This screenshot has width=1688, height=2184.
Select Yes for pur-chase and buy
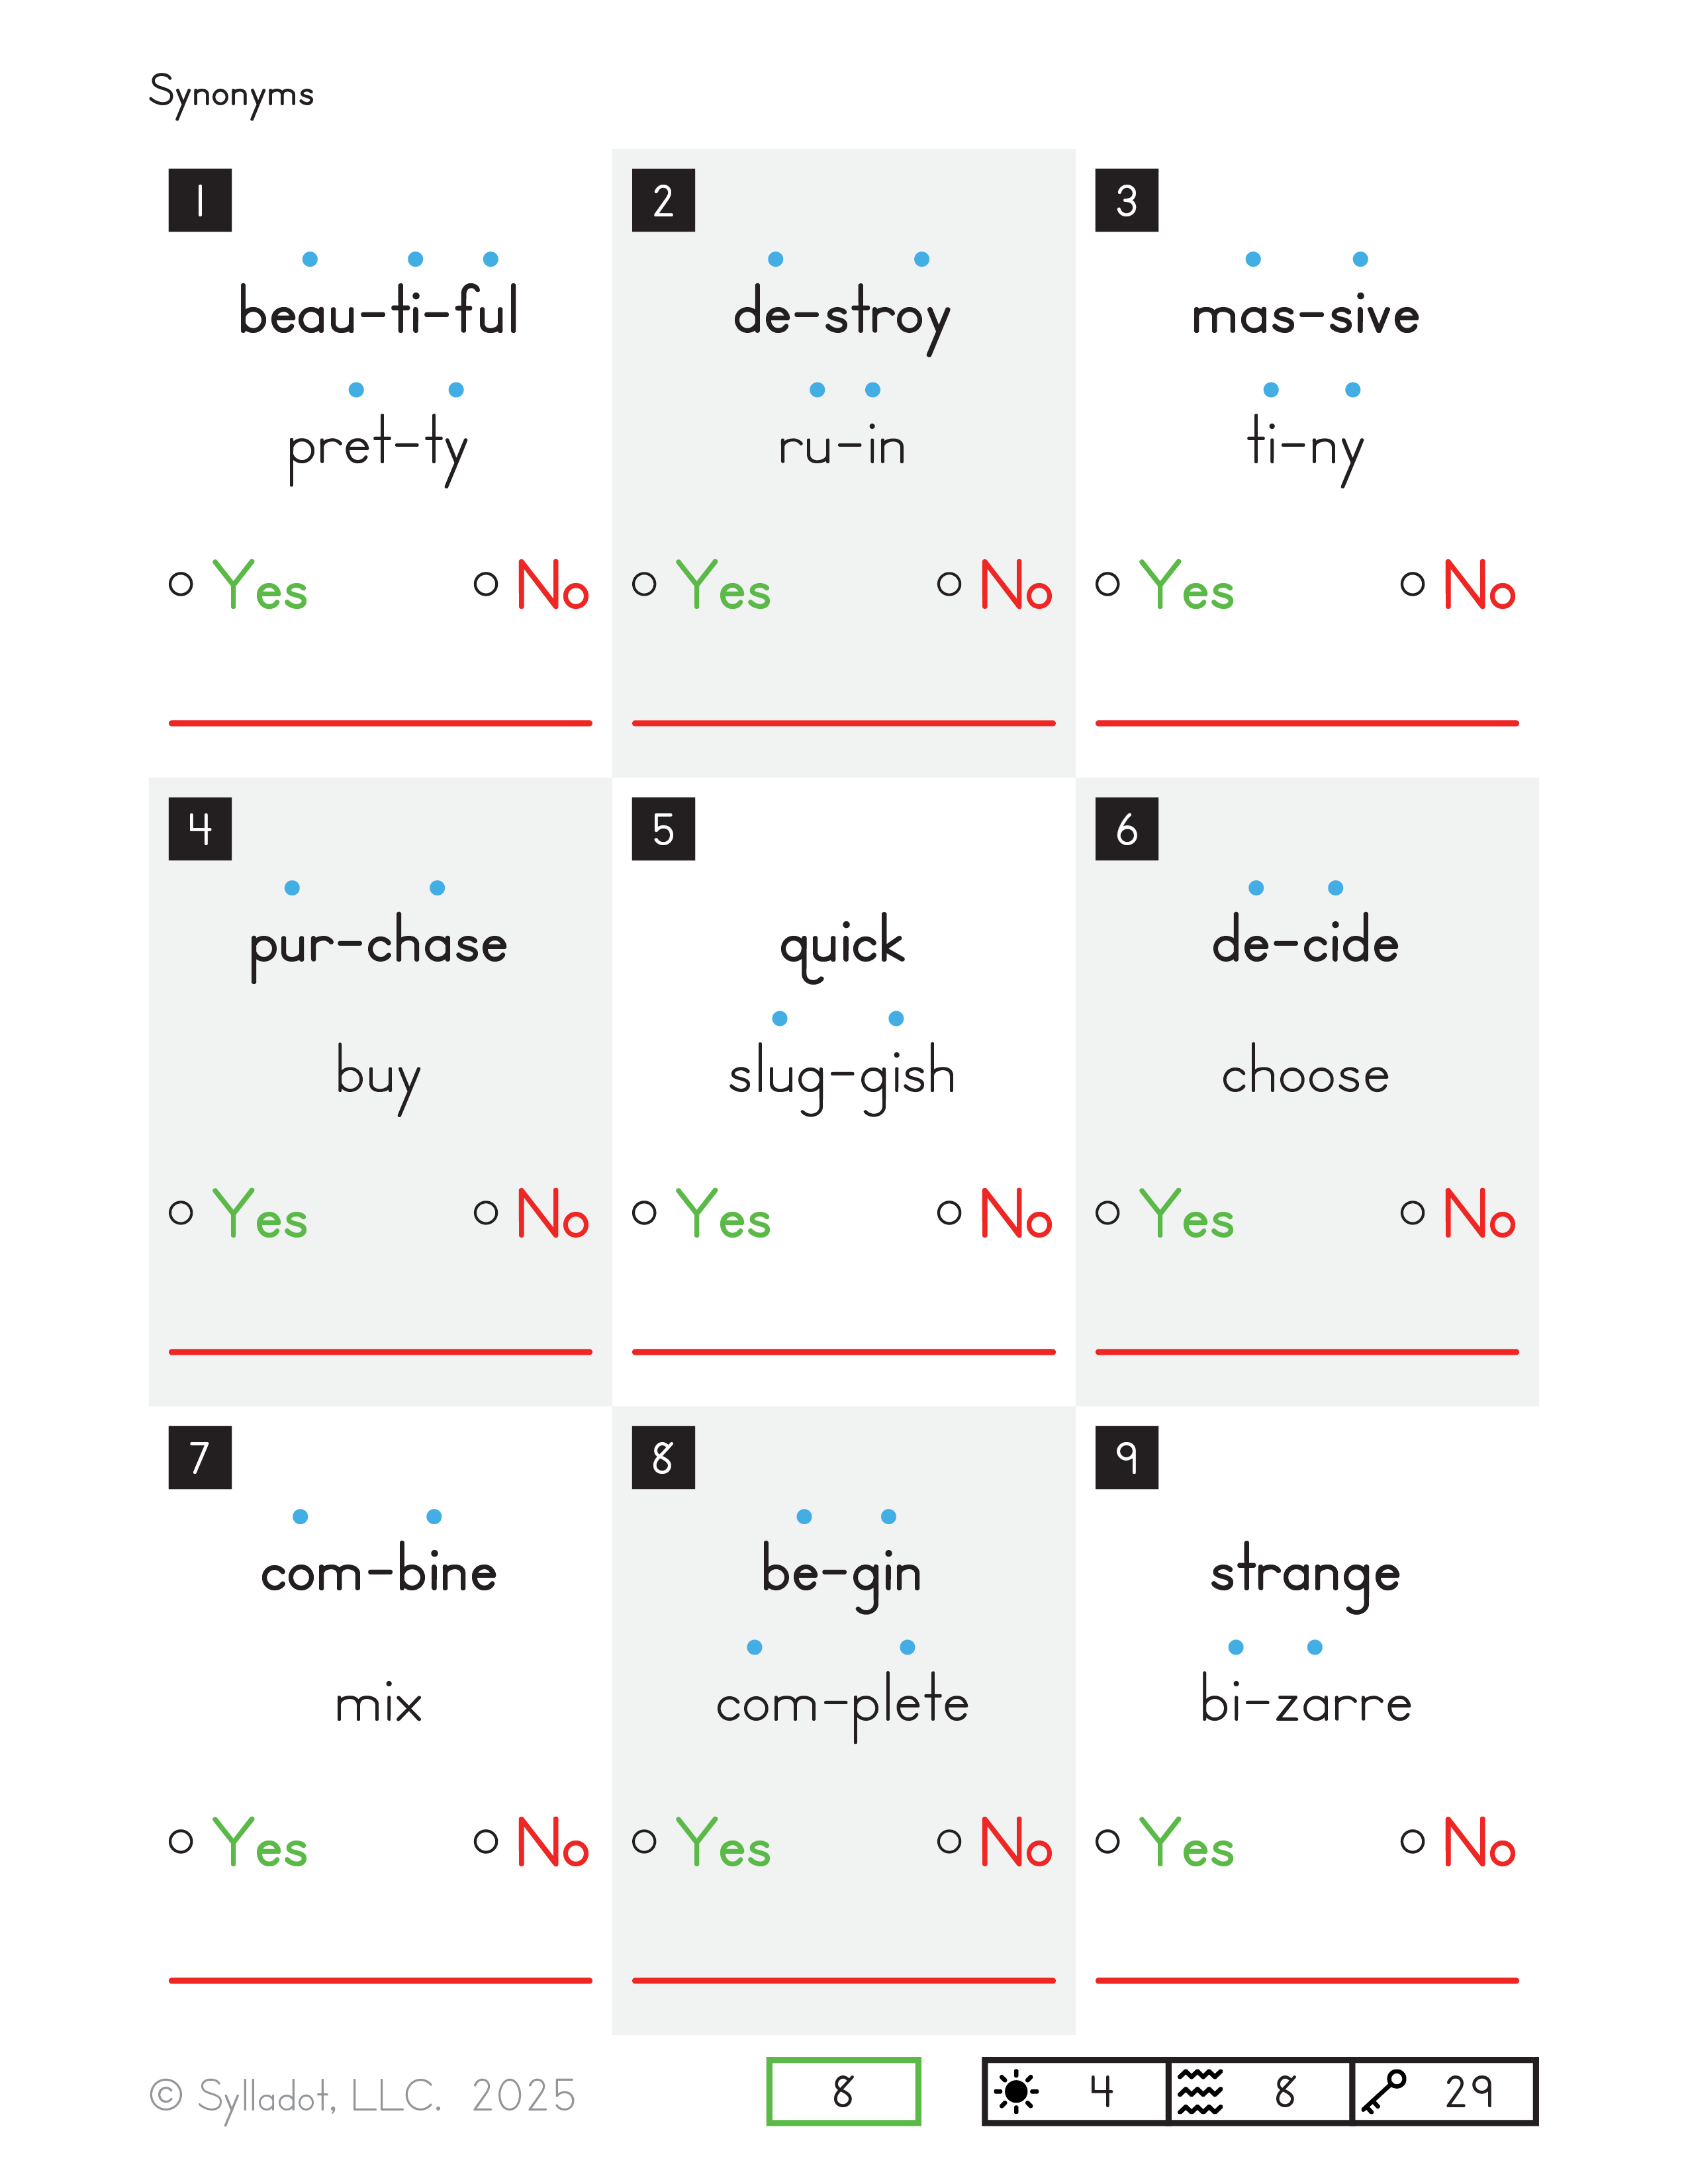[x=181, y=1213]
